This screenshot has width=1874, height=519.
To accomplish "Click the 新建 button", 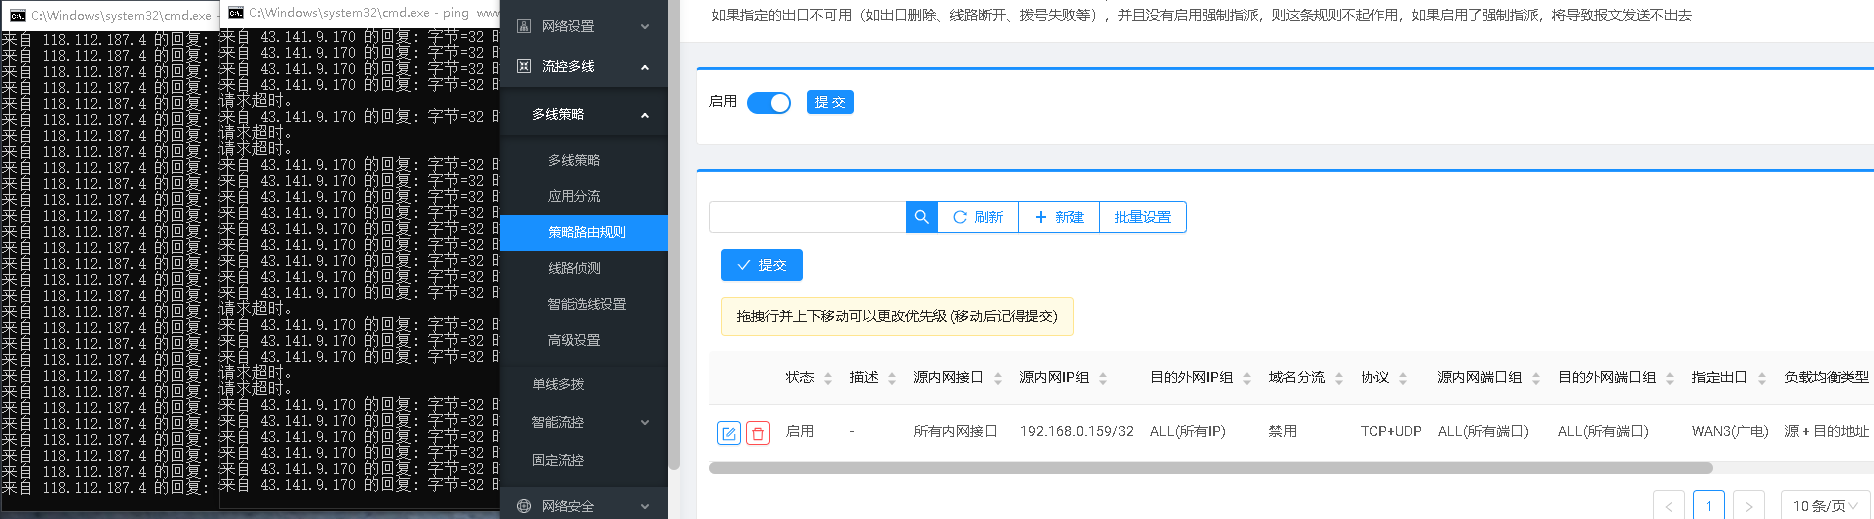I will pyautogui.click(x=1058, y=217).
